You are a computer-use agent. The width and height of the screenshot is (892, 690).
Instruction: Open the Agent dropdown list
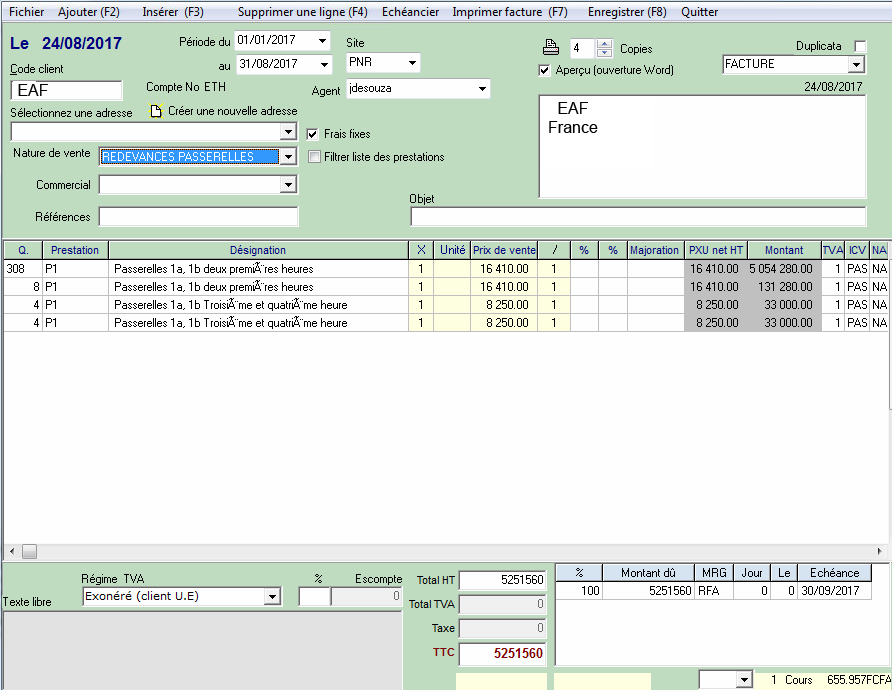coord(482,90)
